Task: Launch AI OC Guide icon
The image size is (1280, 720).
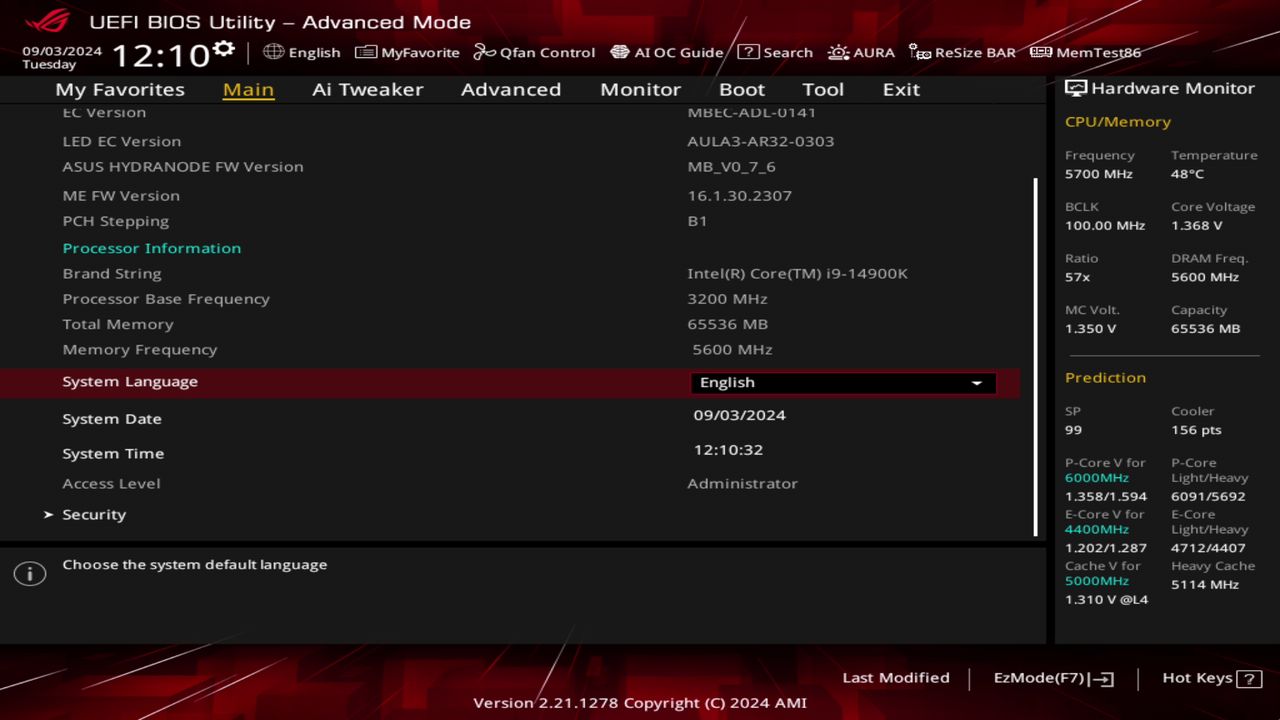Action: coord(619,52)
